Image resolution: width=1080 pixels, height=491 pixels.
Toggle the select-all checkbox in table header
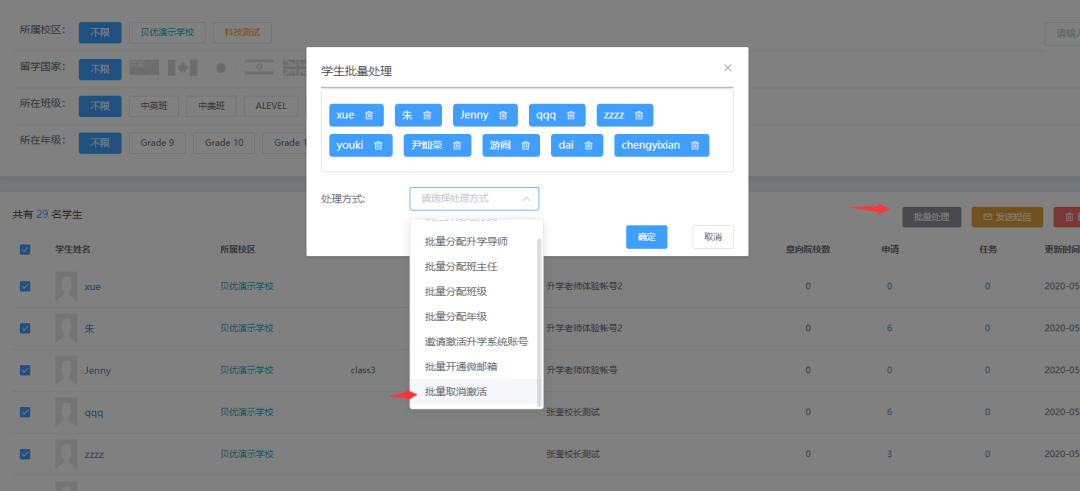point(25,249)
